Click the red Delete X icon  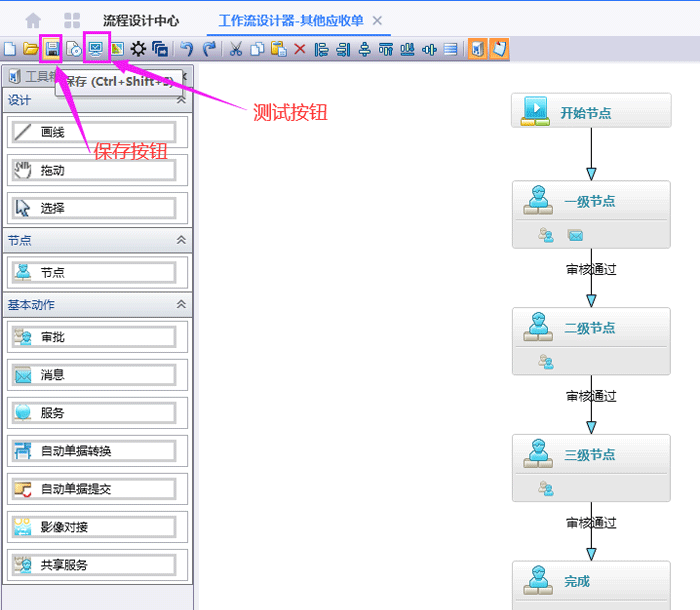point(300,48)
